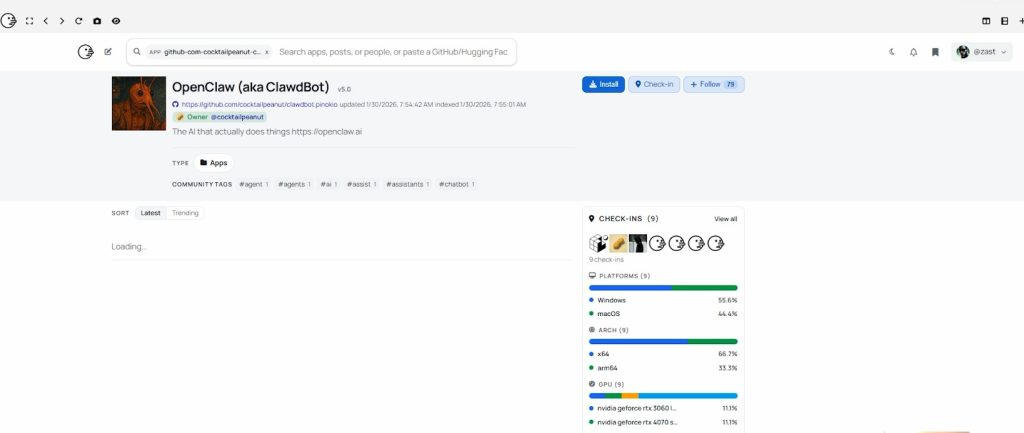Click the face logo next to the search bar
Image resolution: width=1024 pixels, height=433 pixels.
(86, 52)
